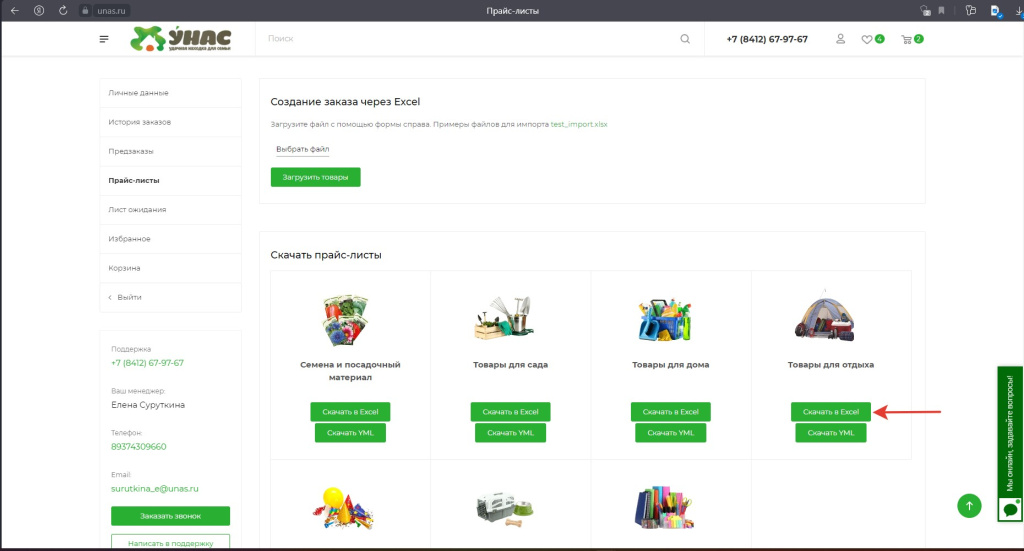The image size is (1024, 551).
Task: Click the scroll-to-top arrow button
Action: pos(969,505)
